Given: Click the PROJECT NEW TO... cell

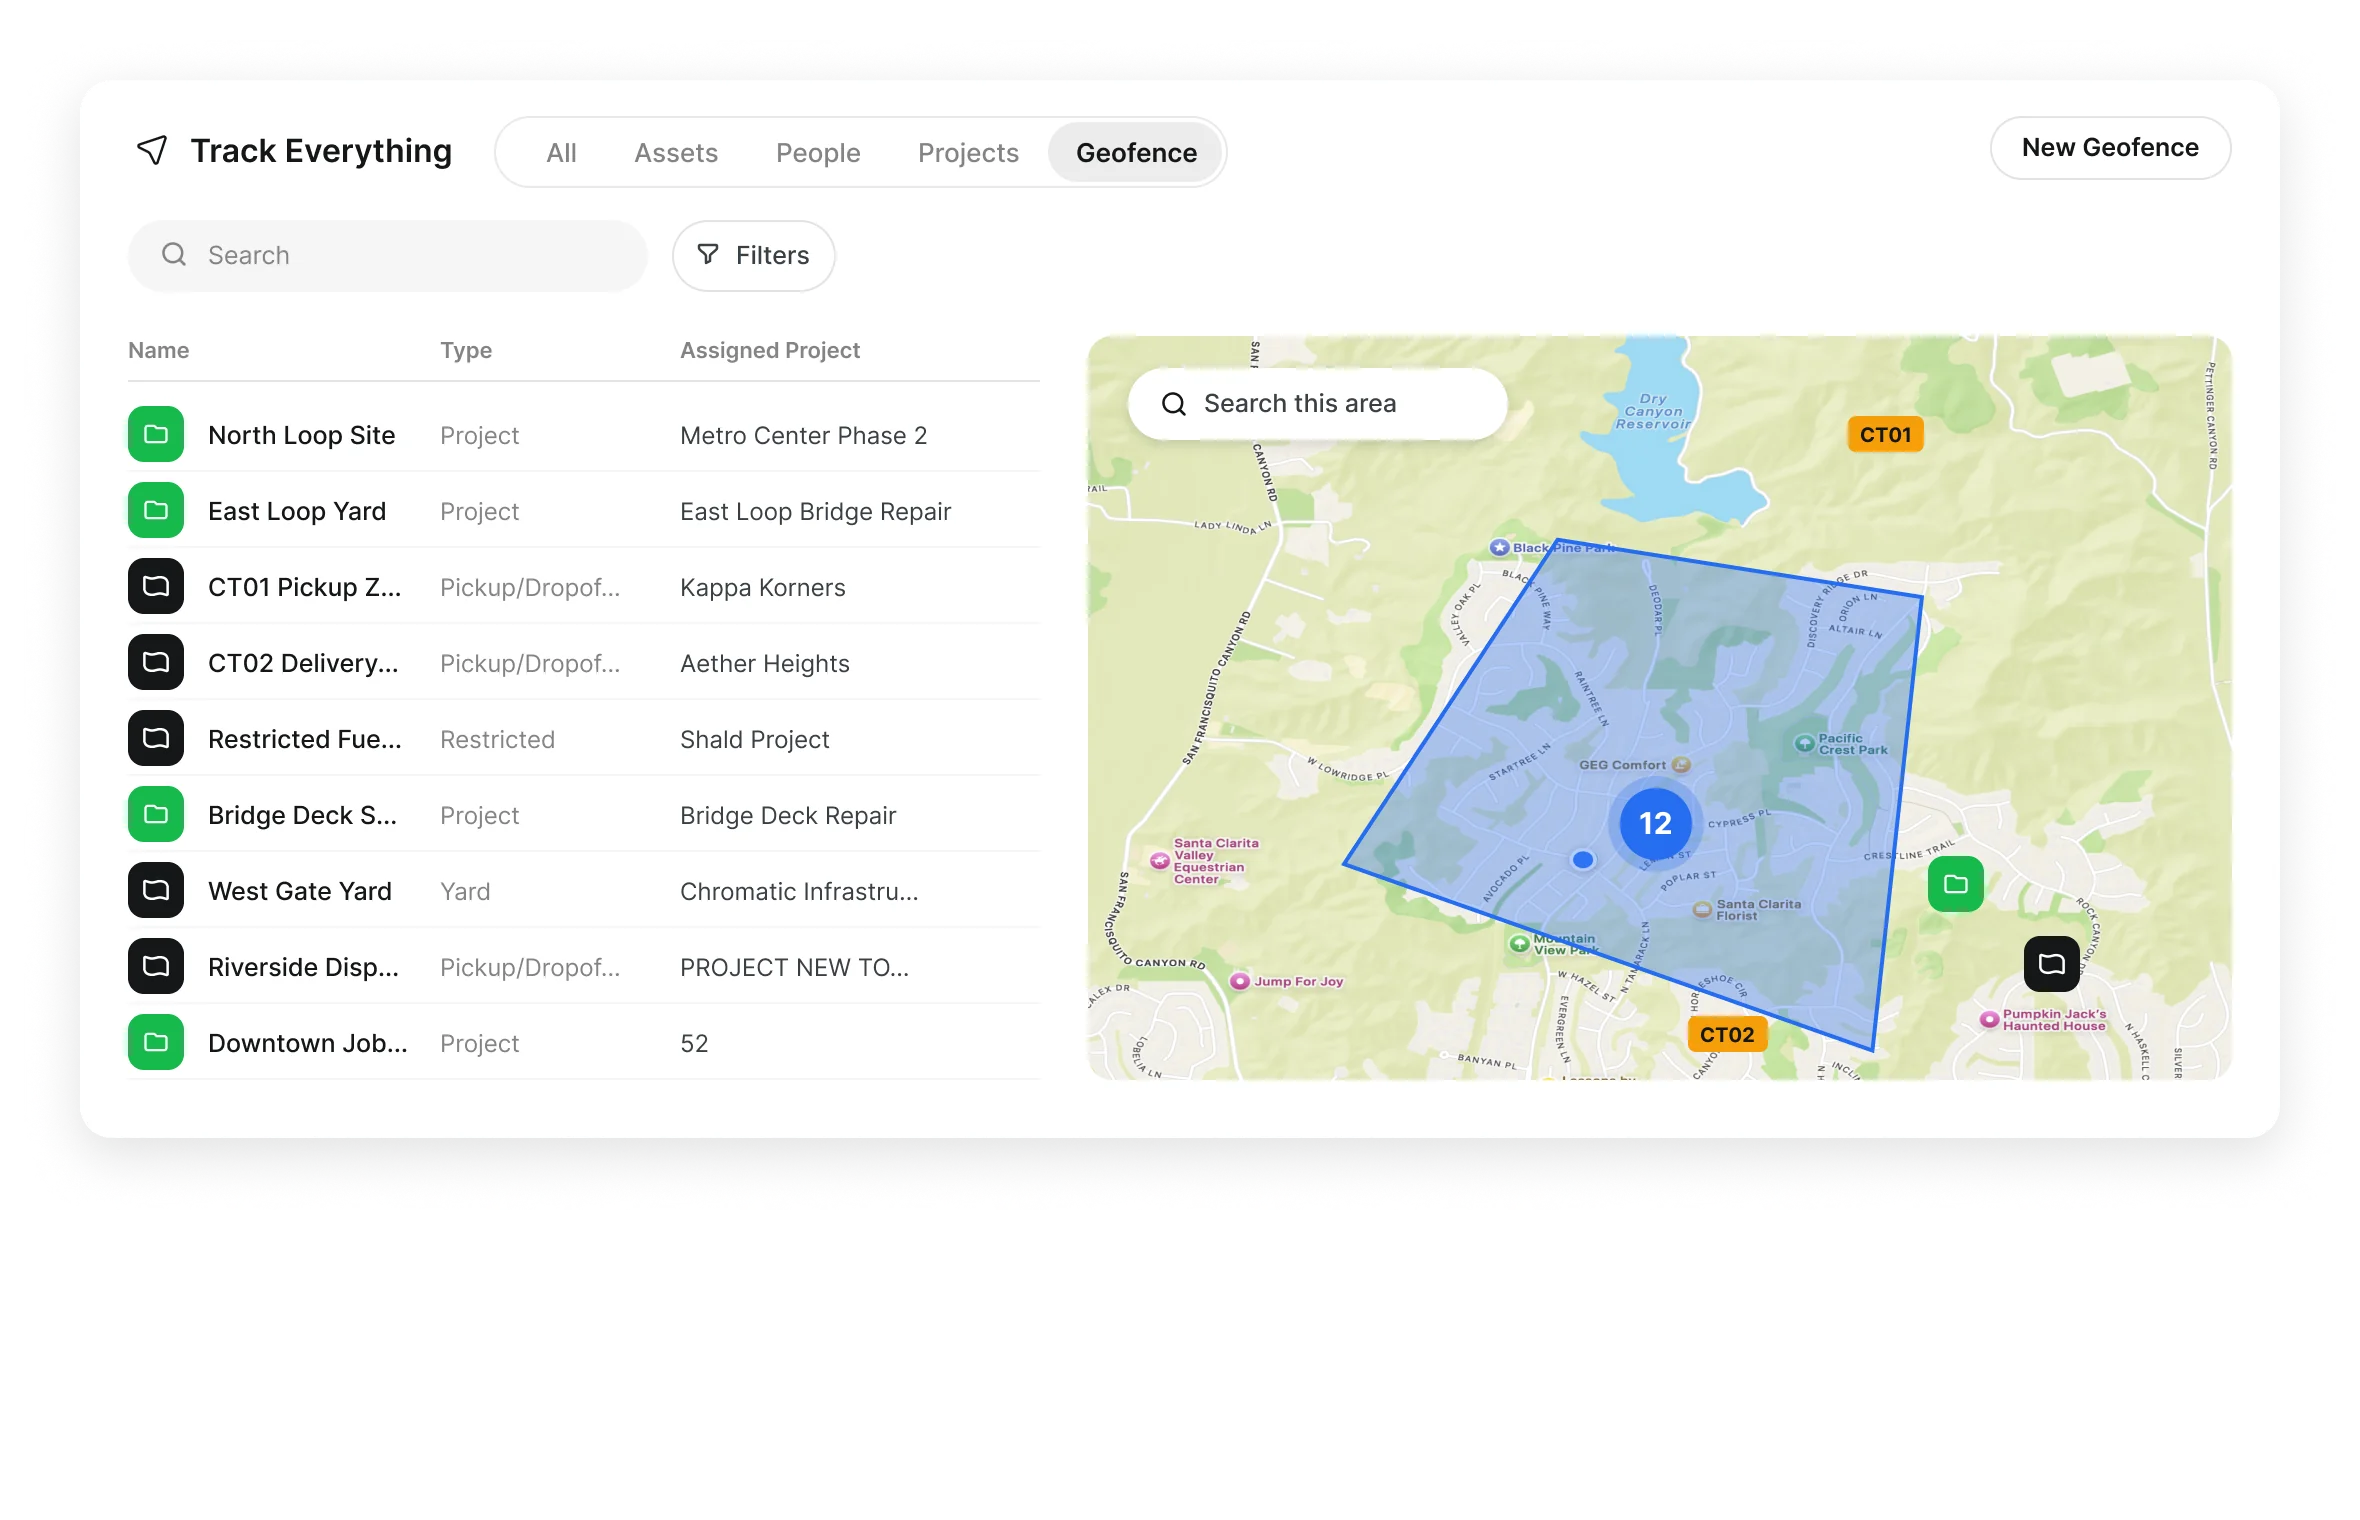Looking at the screenshot, I should click(795, 967).
